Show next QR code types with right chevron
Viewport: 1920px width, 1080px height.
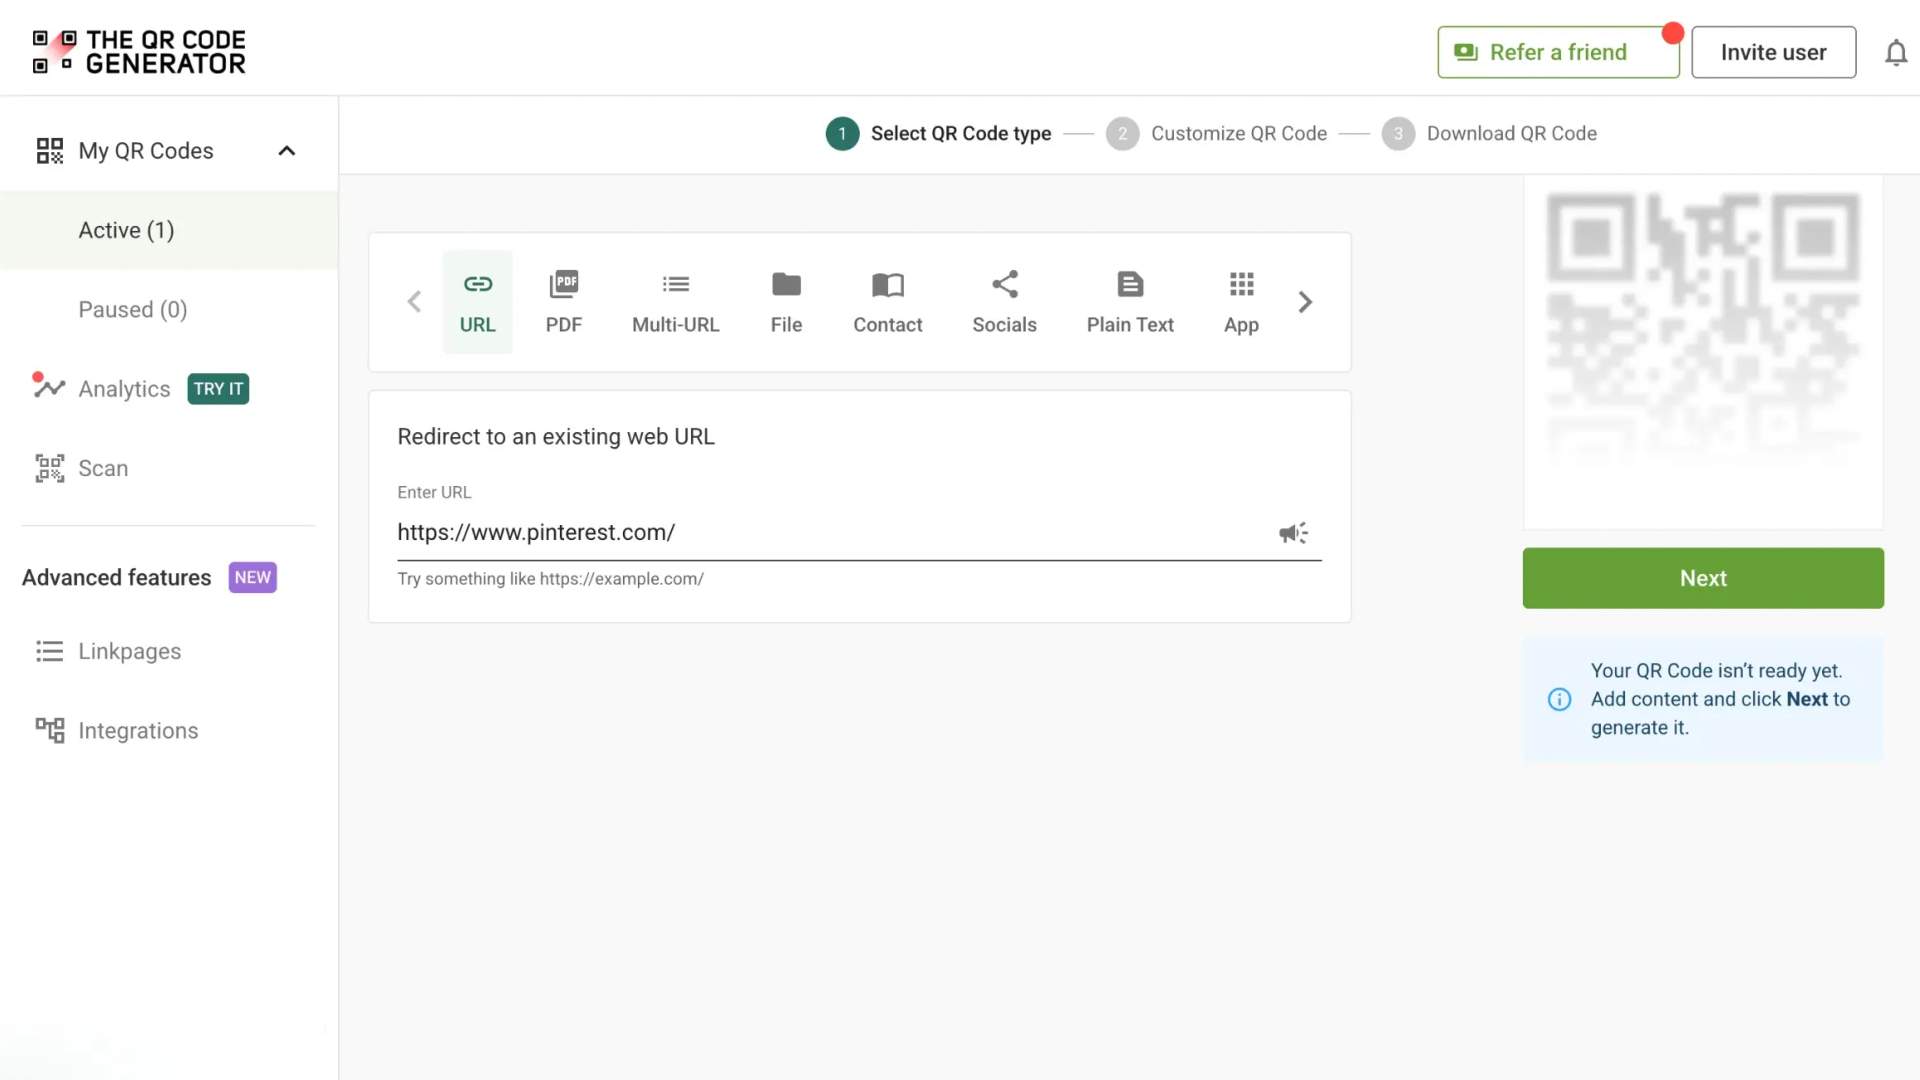(x=1305, y=302)
